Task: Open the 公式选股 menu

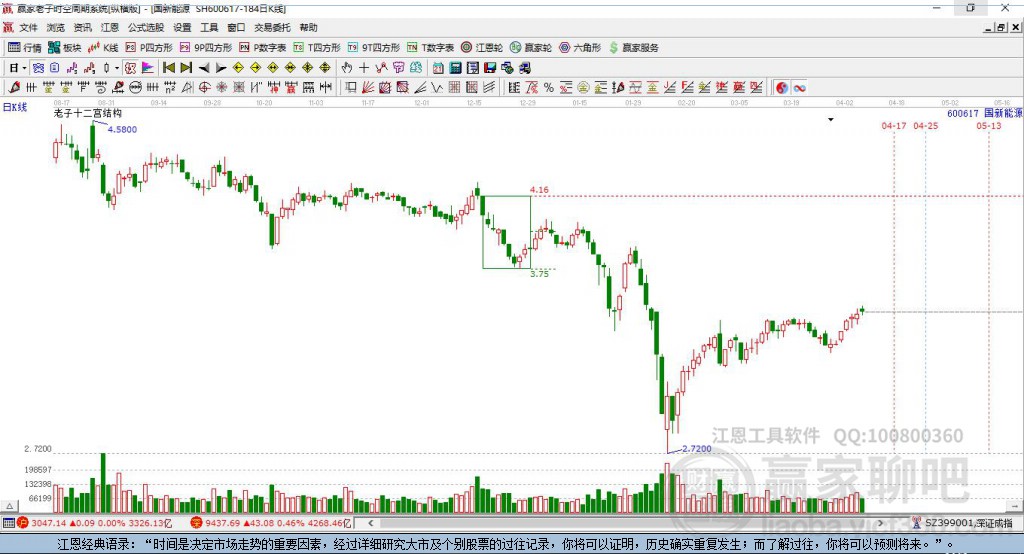Action: click(x=146, y=27)
